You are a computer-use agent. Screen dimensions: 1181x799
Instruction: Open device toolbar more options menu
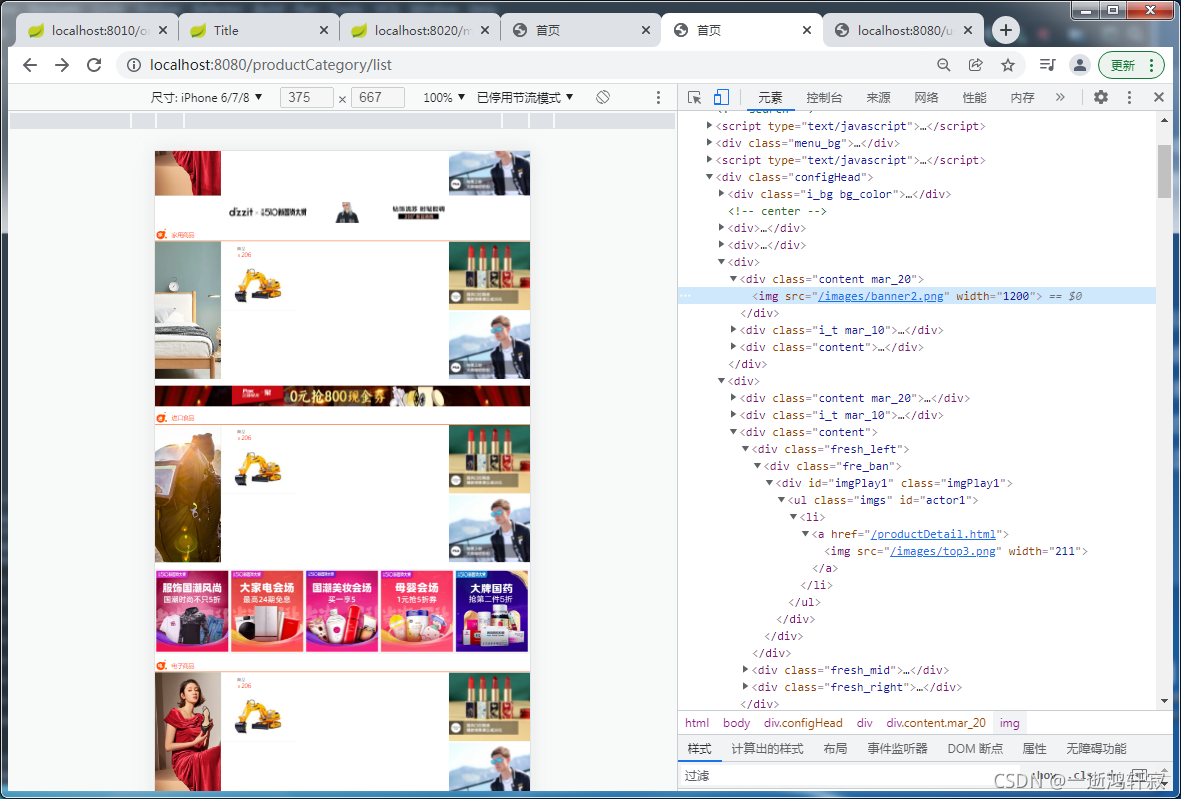click(x=658, y=97)
